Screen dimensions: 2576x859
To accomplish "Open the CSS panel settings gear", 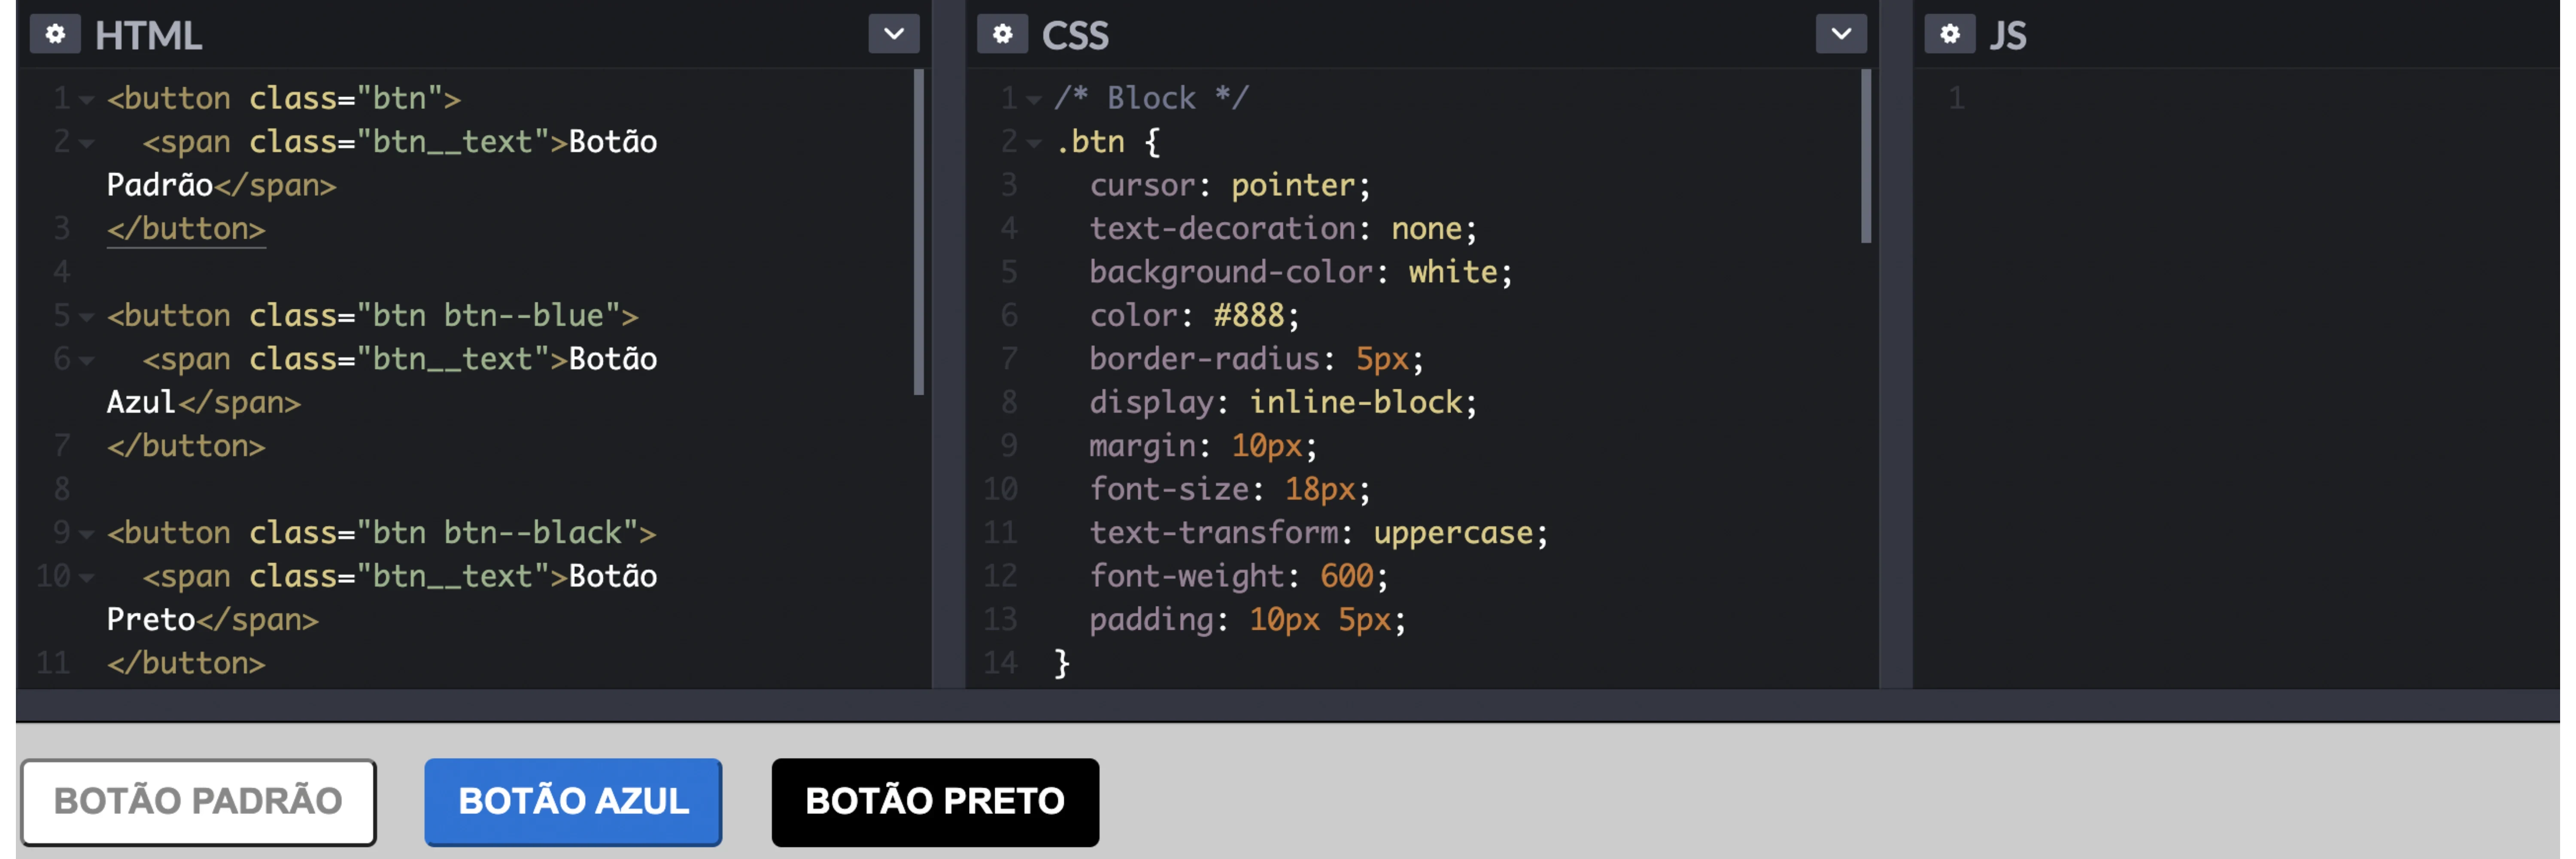I will pos(1002,33).
